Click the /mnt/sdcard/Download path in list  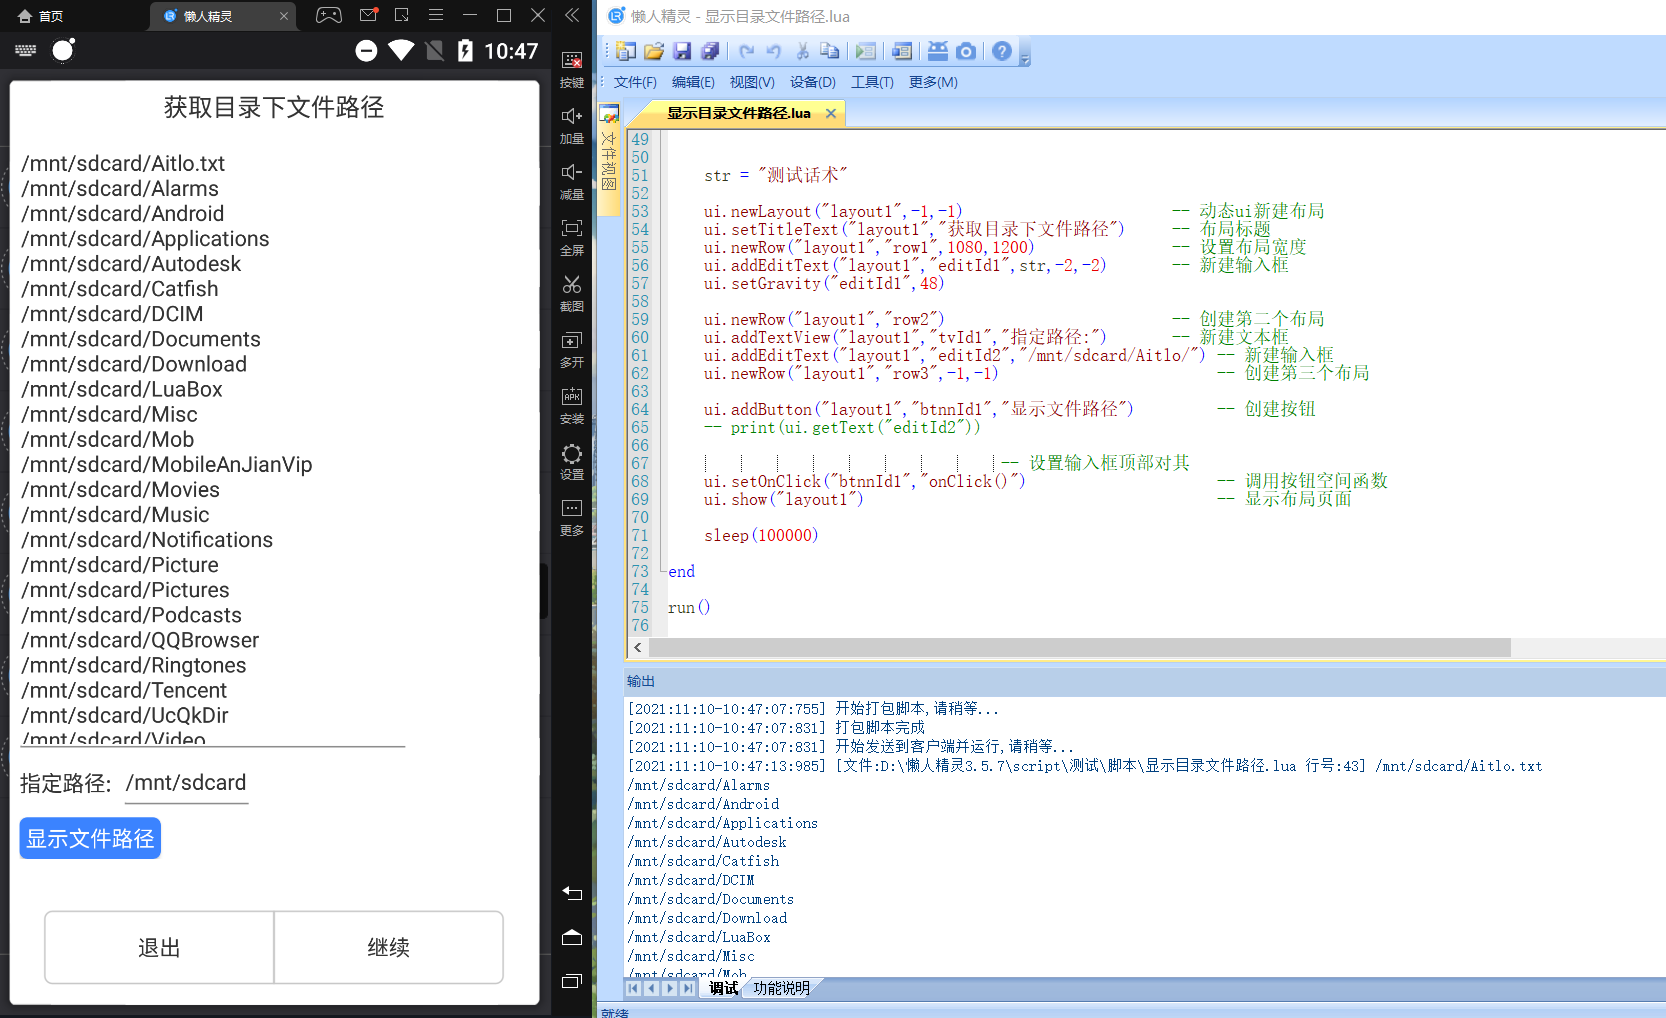pos(134,364)
